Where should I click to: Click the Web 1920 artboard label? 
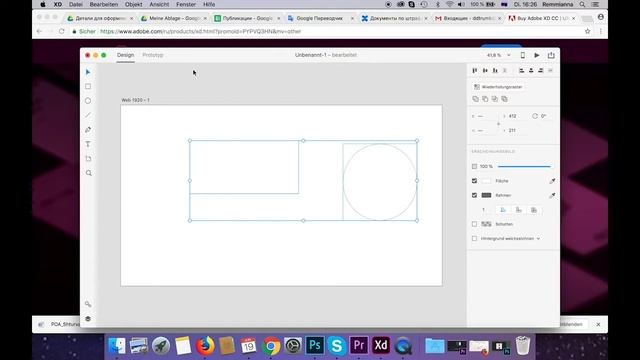click(x=136, y=100)
